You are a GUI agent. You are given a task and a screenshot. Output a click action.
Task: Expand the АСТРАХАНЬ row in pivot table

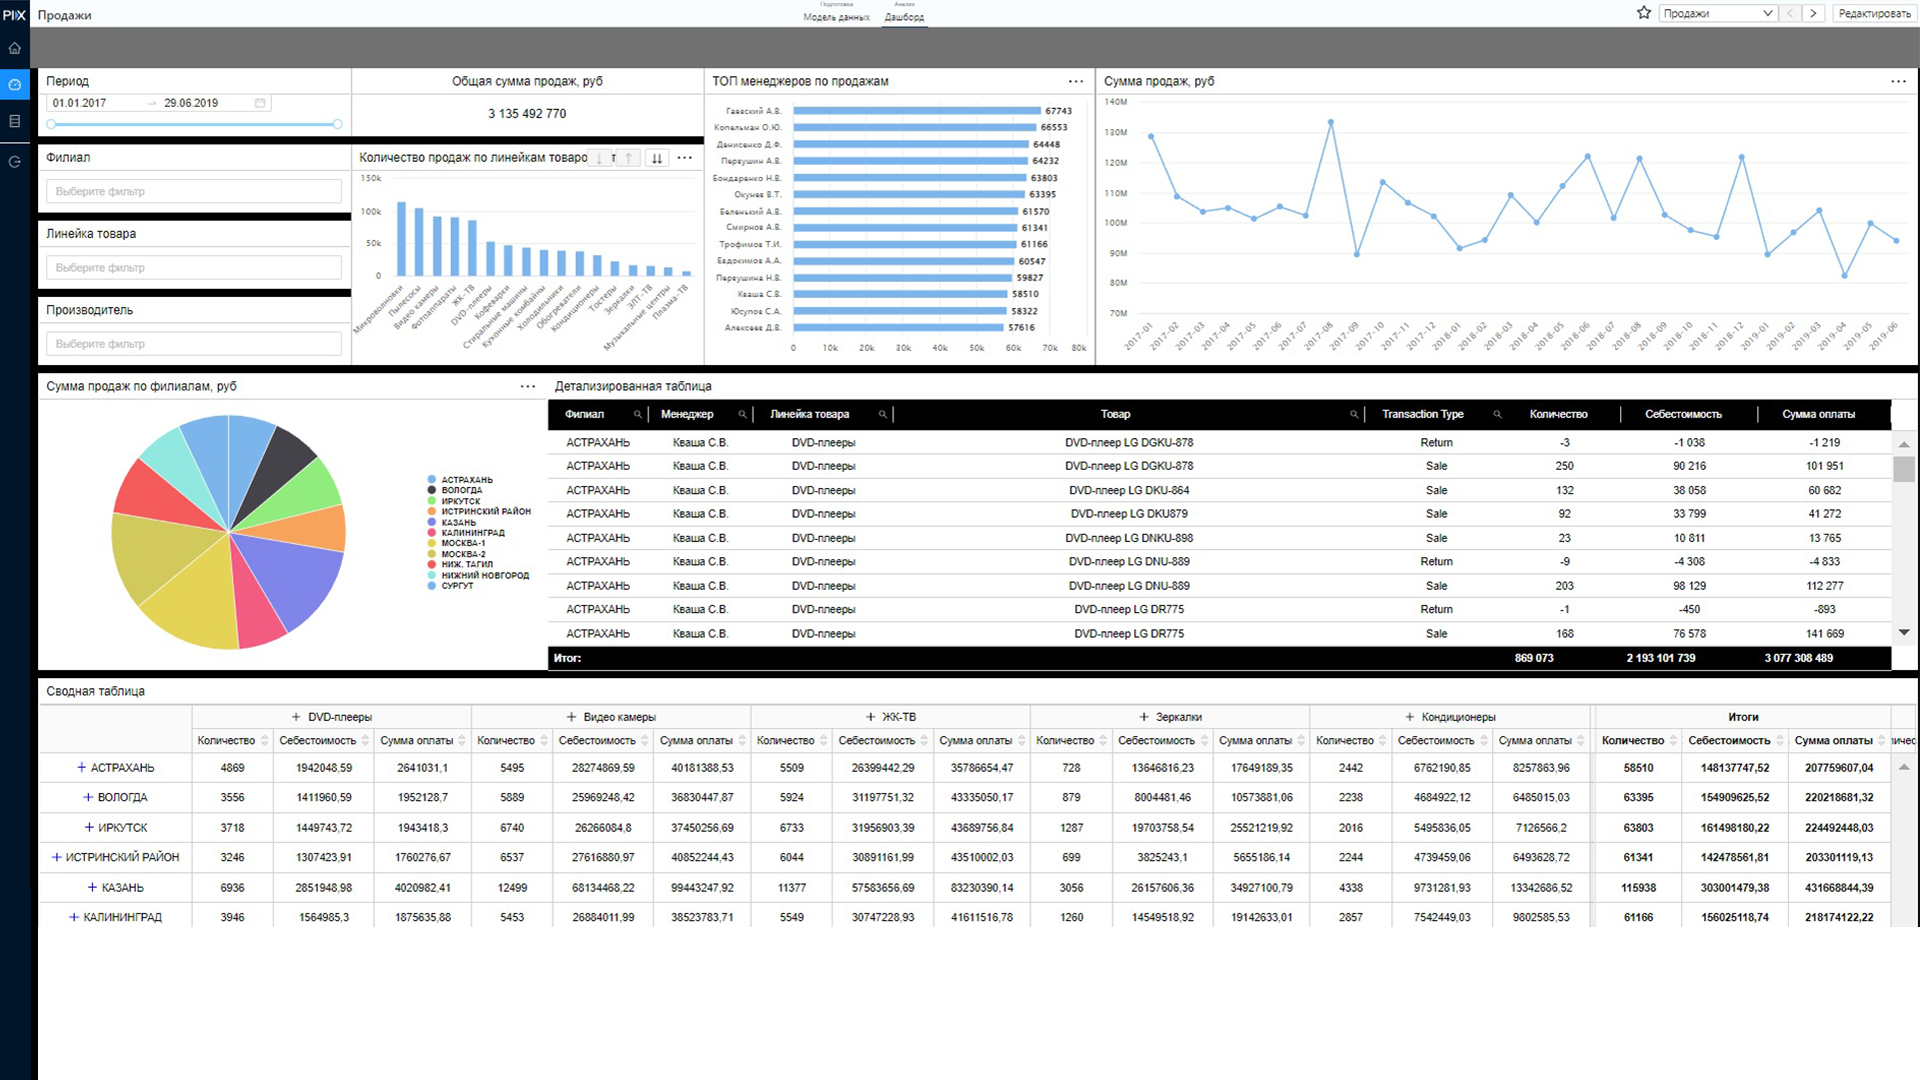(x=81, y=768)
